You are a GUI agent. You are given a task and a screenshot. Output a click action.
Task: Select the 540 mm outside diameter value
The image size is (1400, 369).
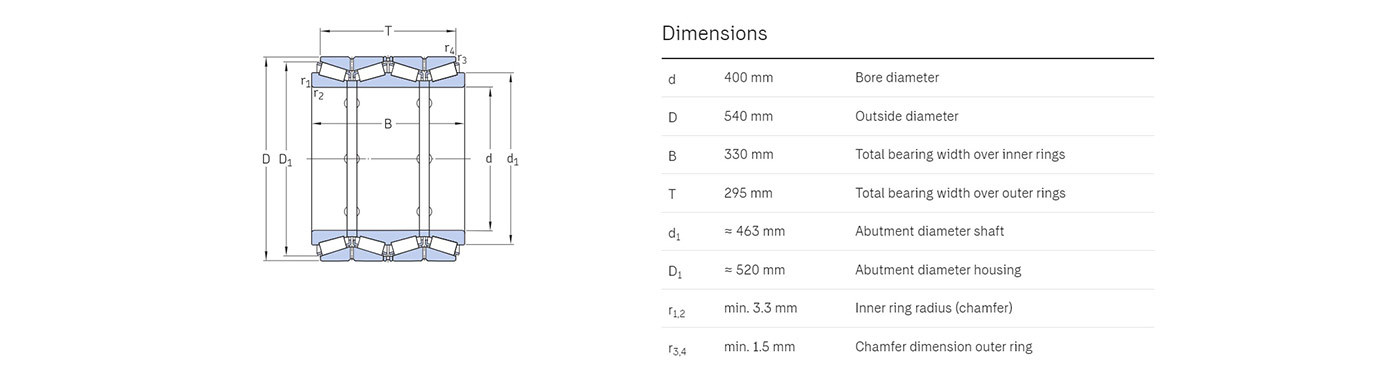748,116
